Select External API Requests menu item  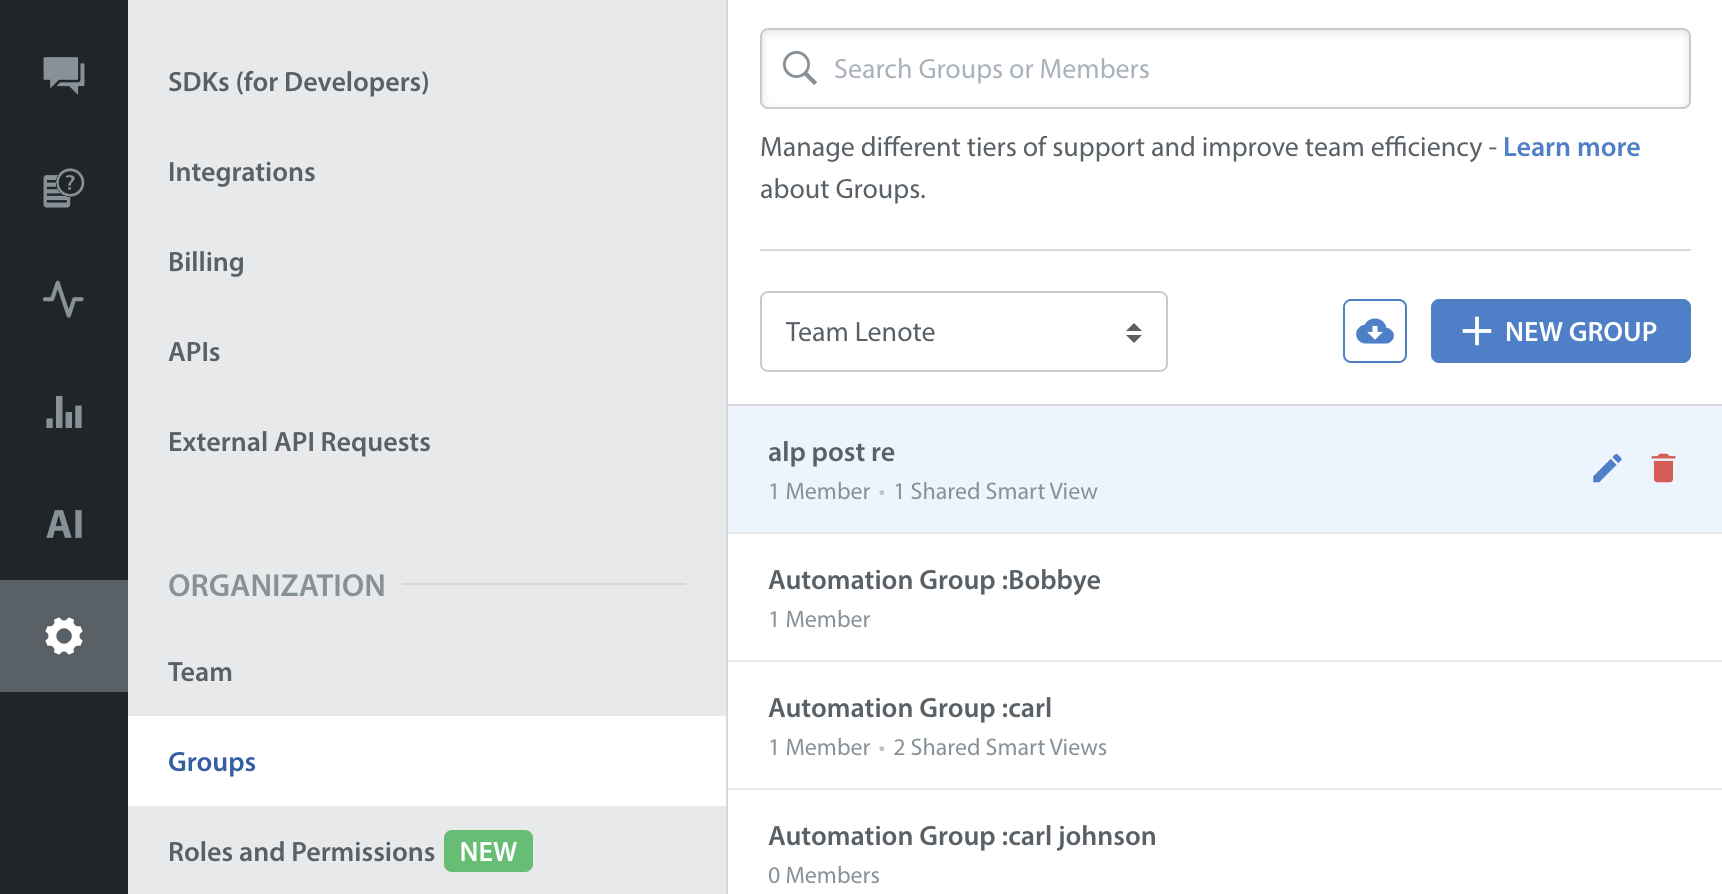coord(299,442)
